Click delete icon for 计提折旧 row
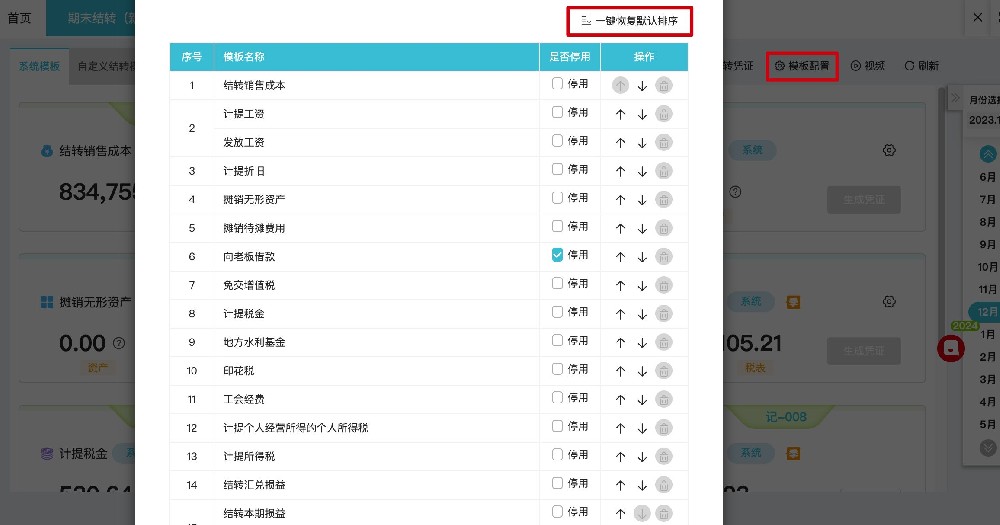The image size is (1000, 525). click(664, 171)
